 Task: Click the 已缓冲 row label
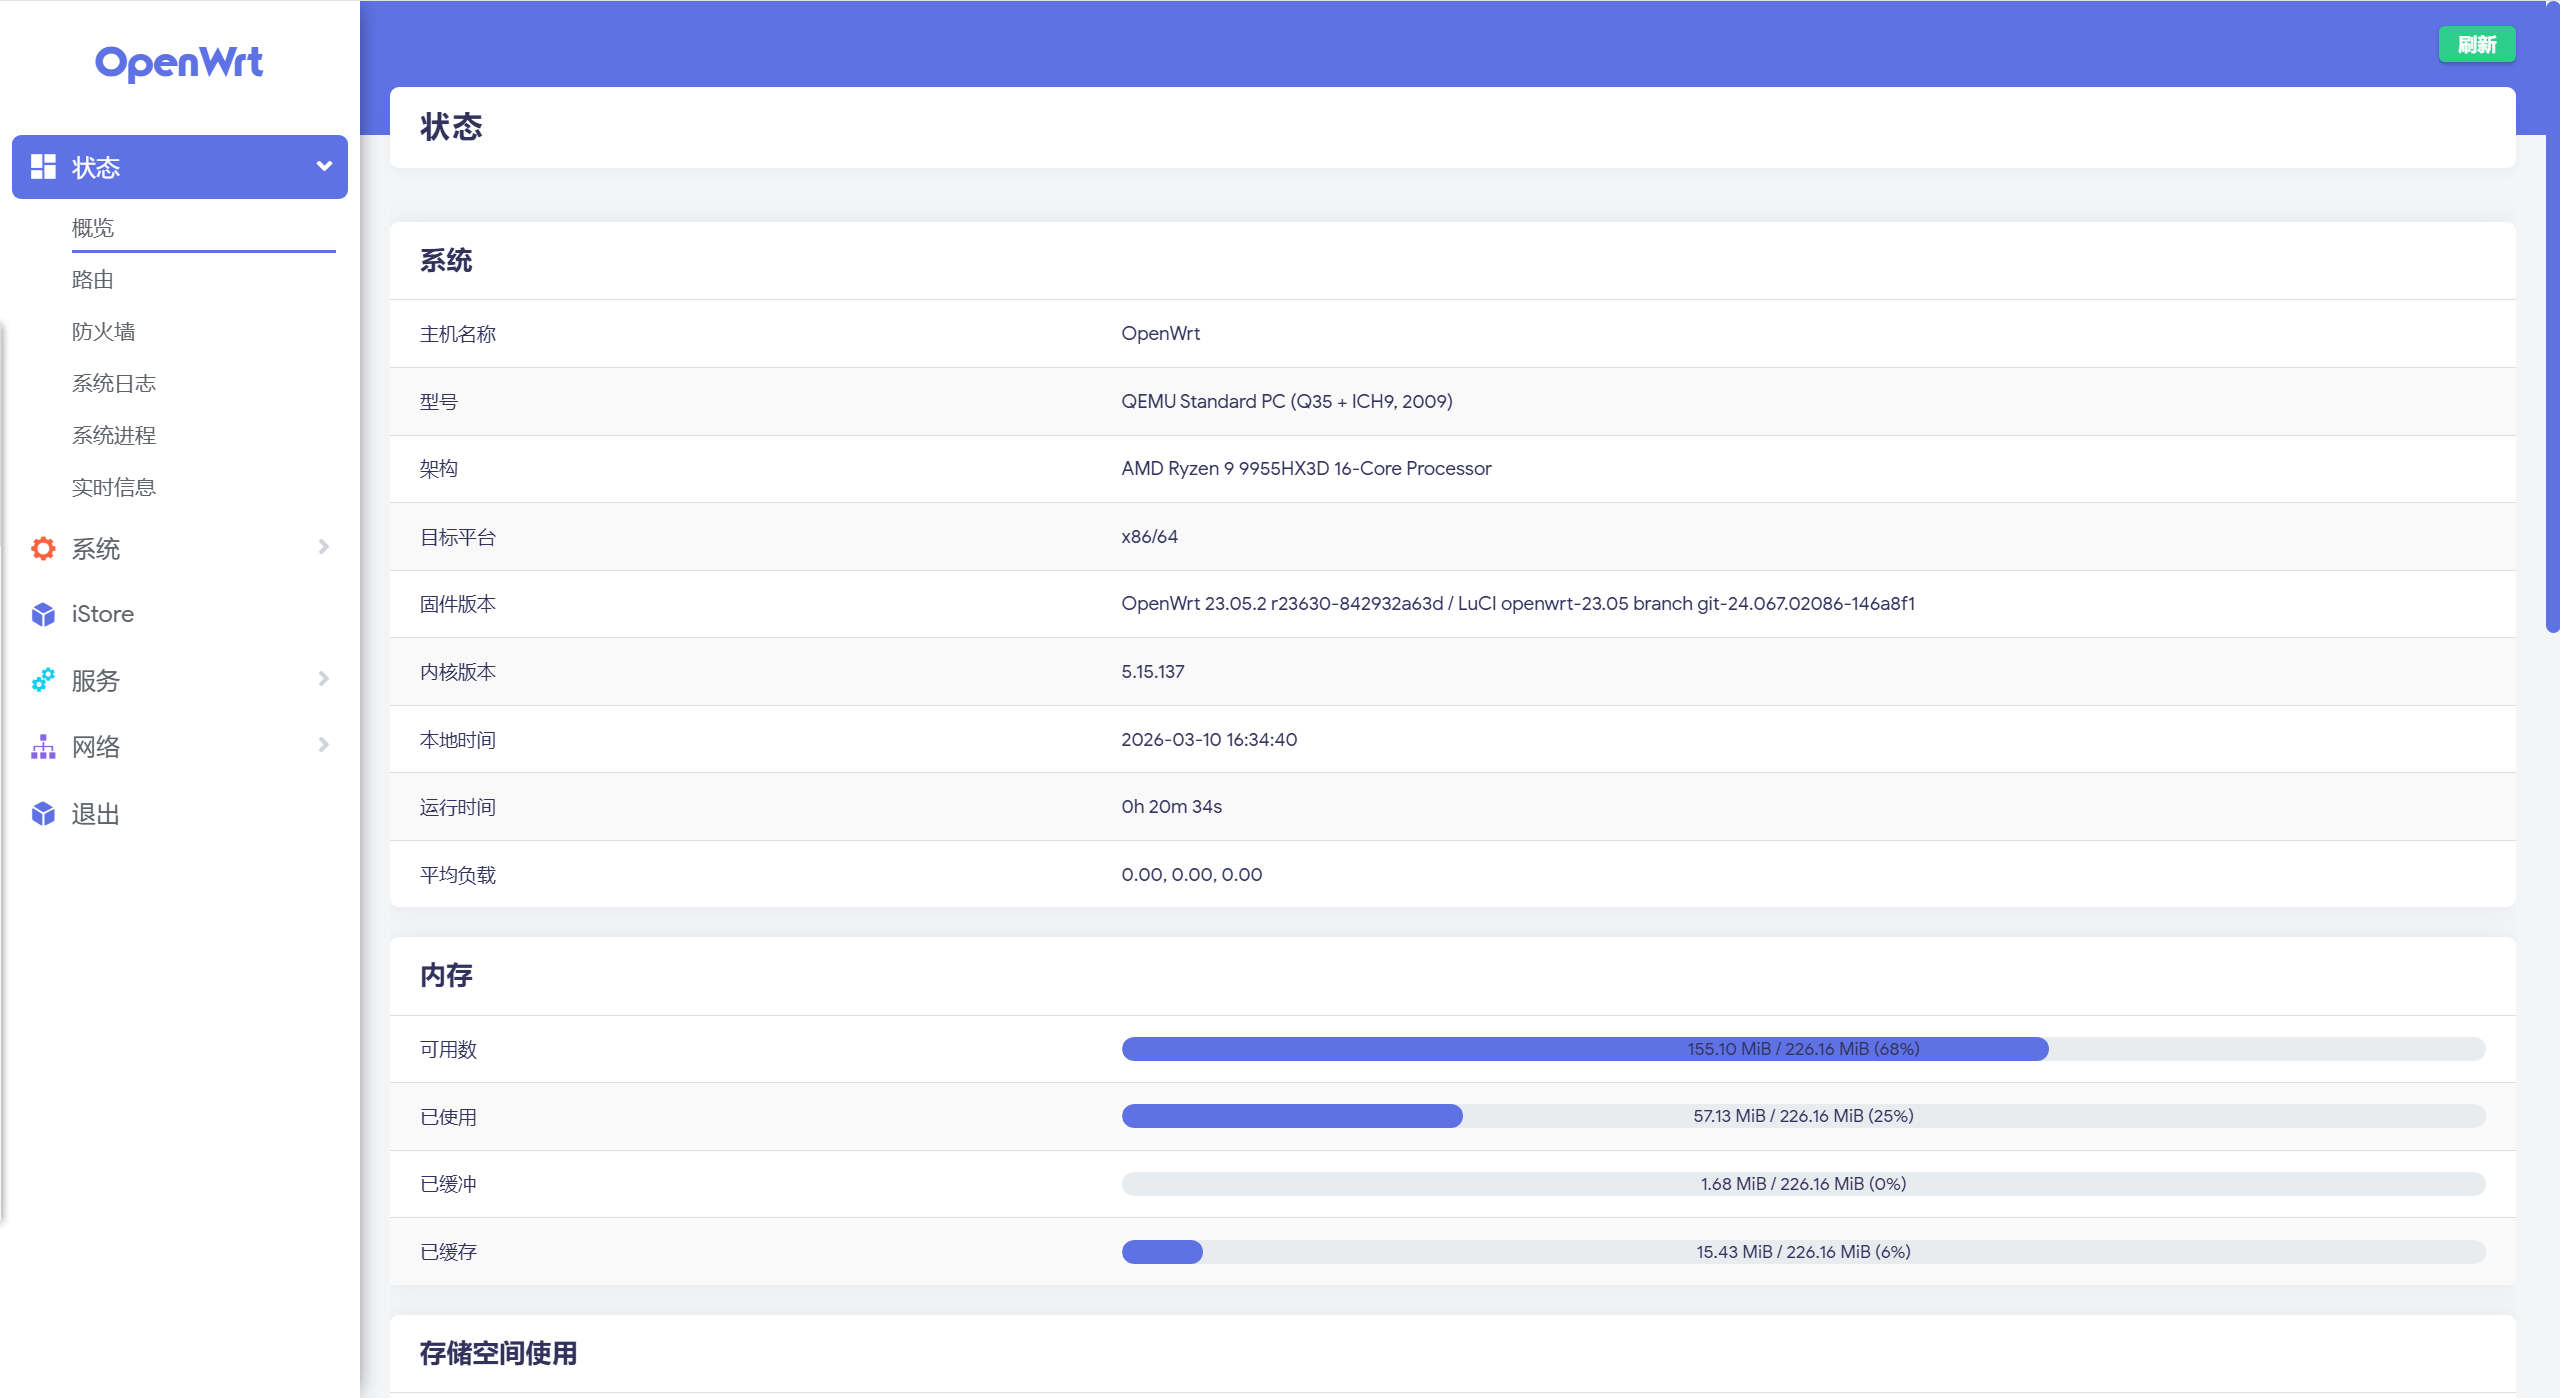point(449,1184)
